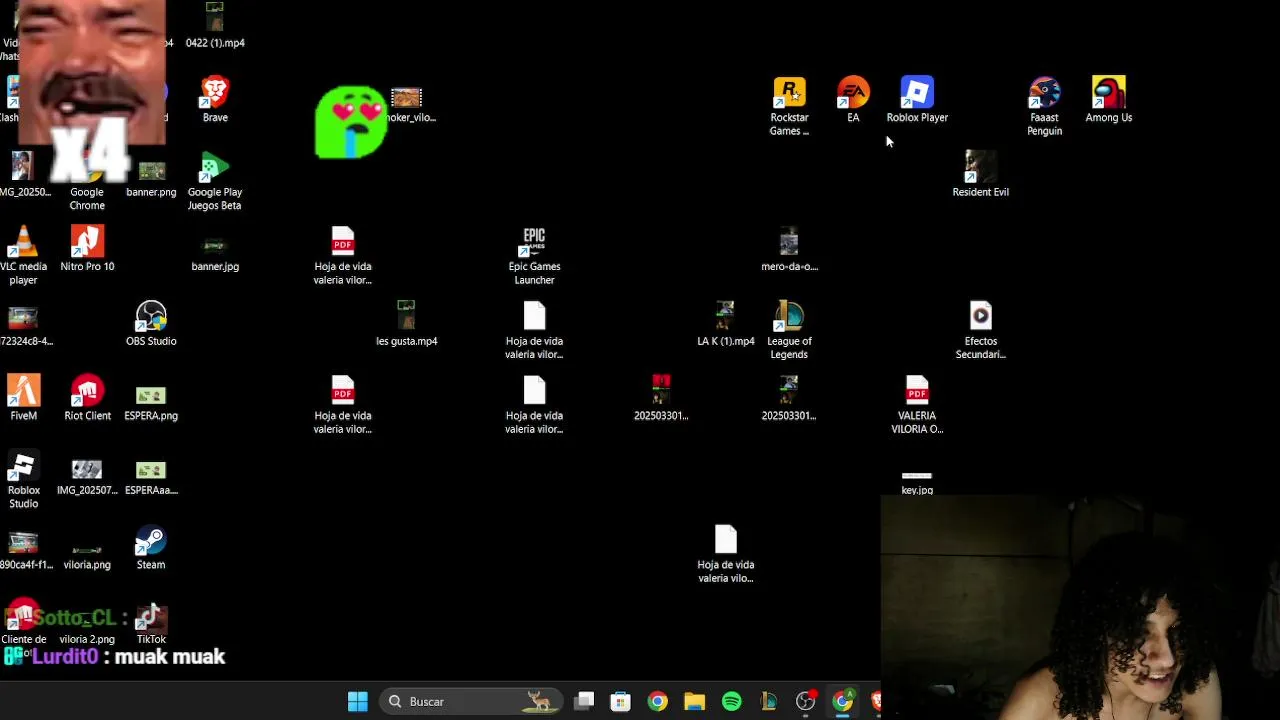Select the ESPERA.png image file
This screenshot has height=720, width=1280.
(151, 403)
